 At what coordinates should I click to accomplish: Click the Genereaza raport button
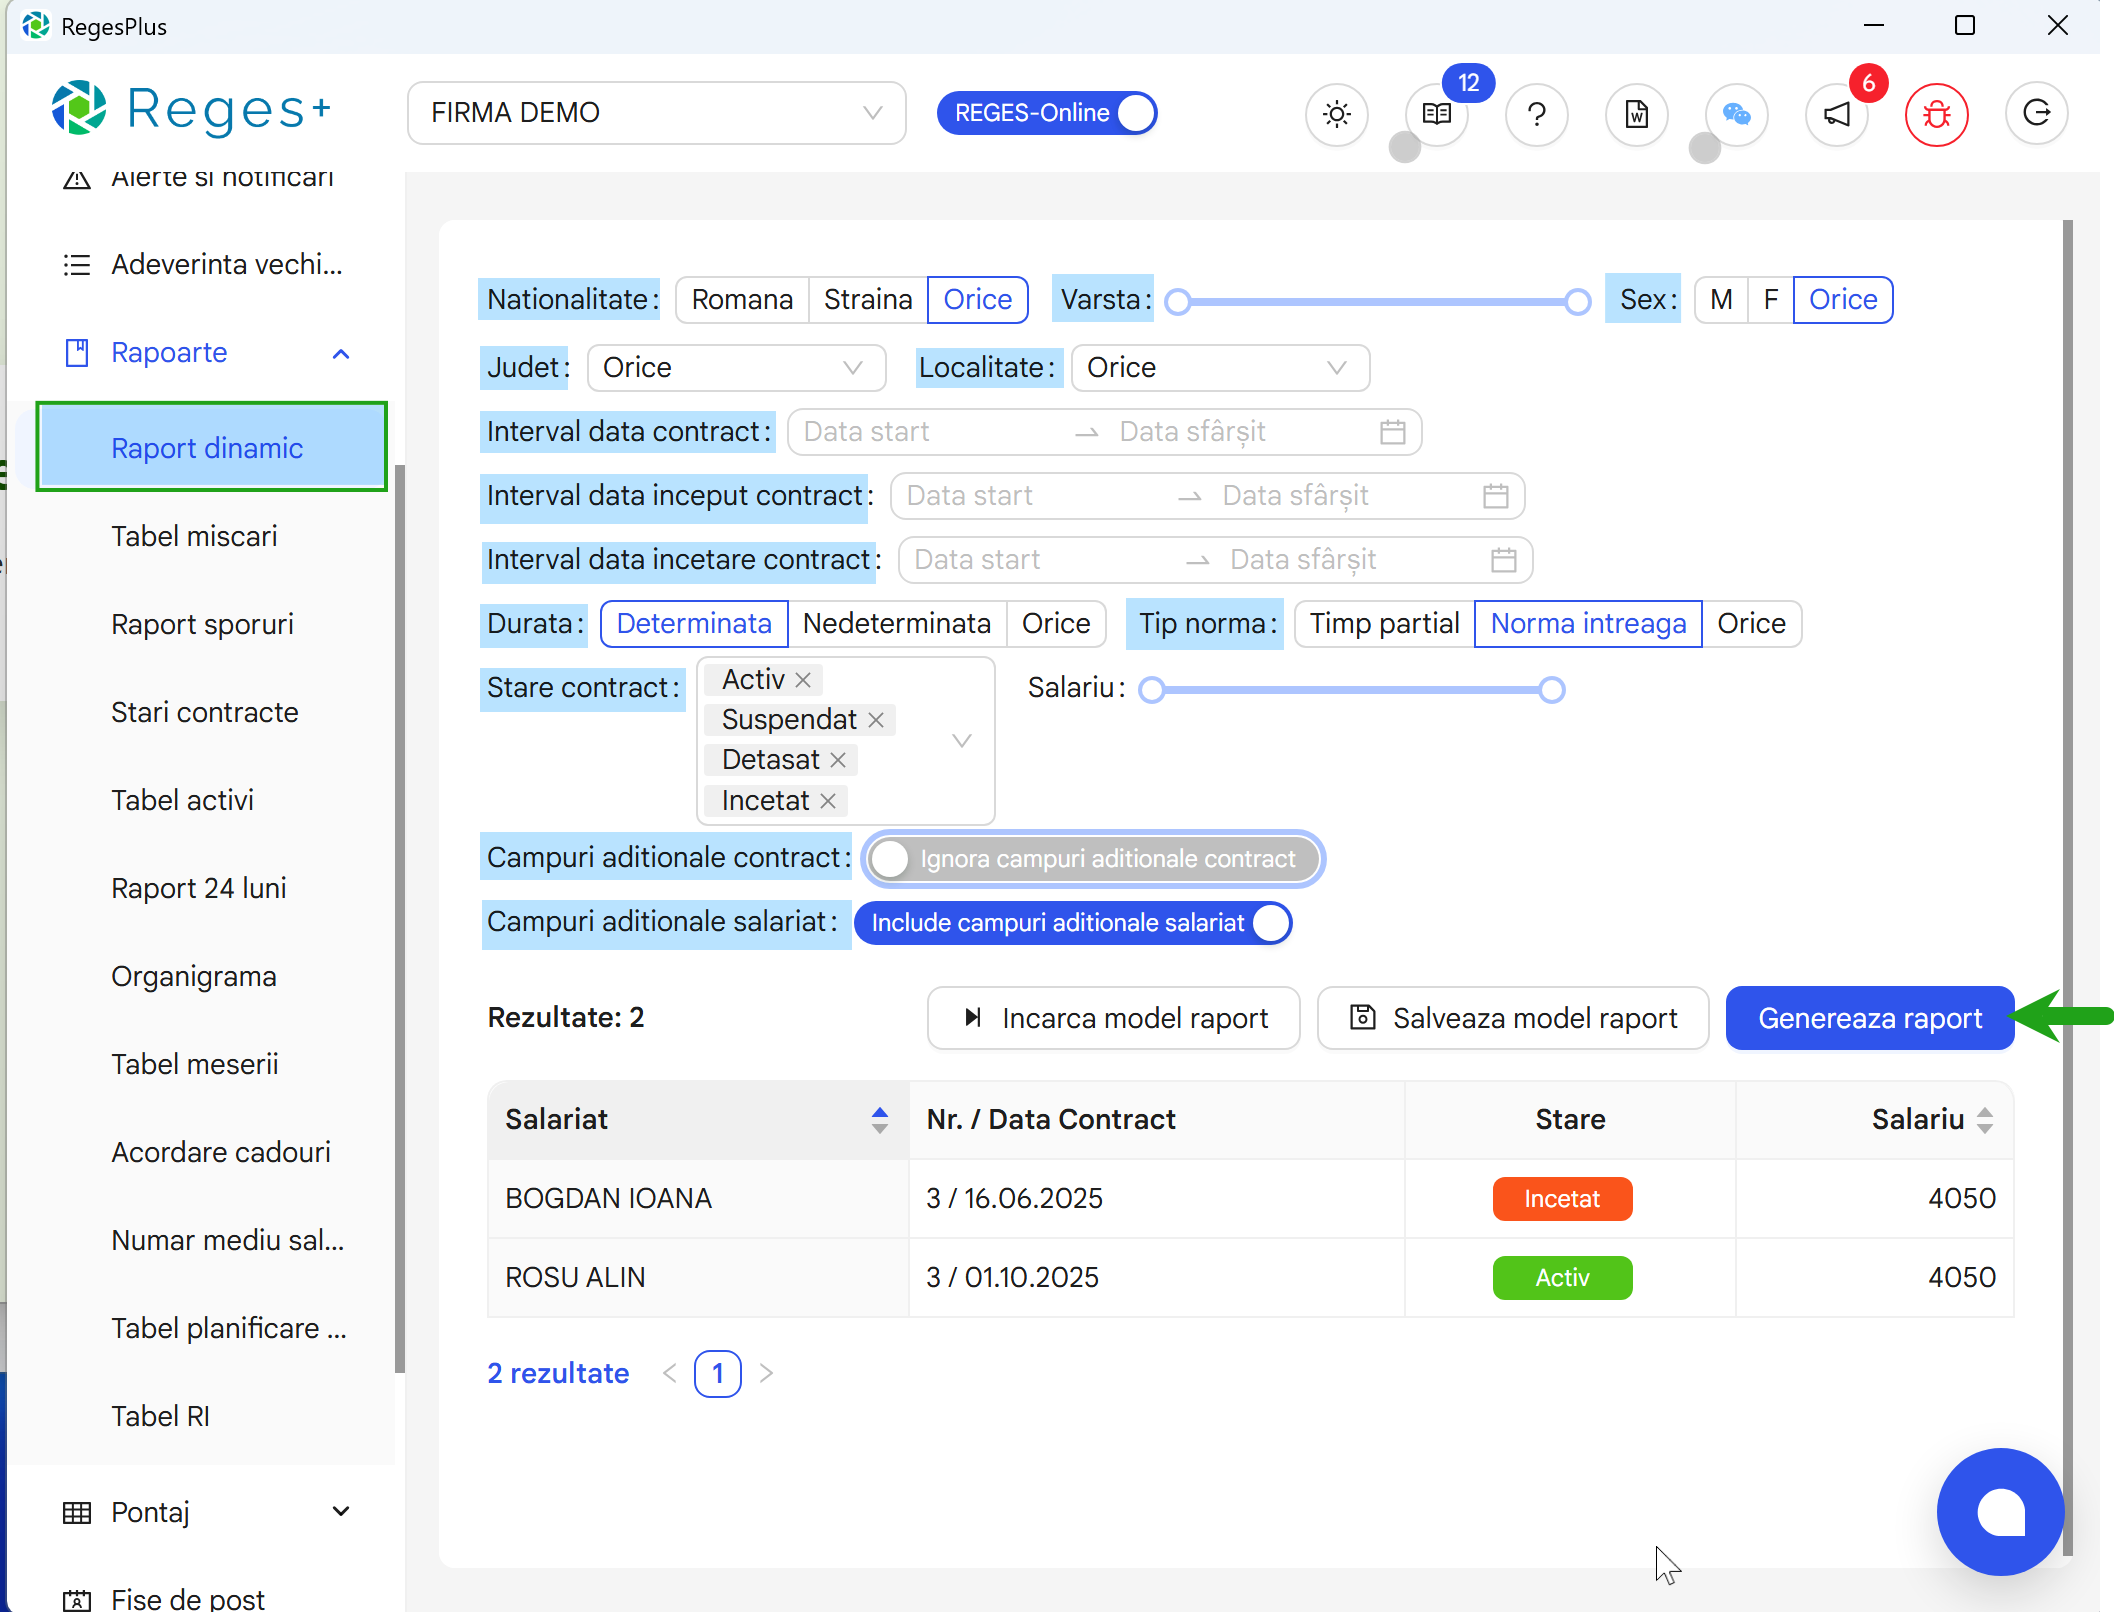coord(1869,1018)
